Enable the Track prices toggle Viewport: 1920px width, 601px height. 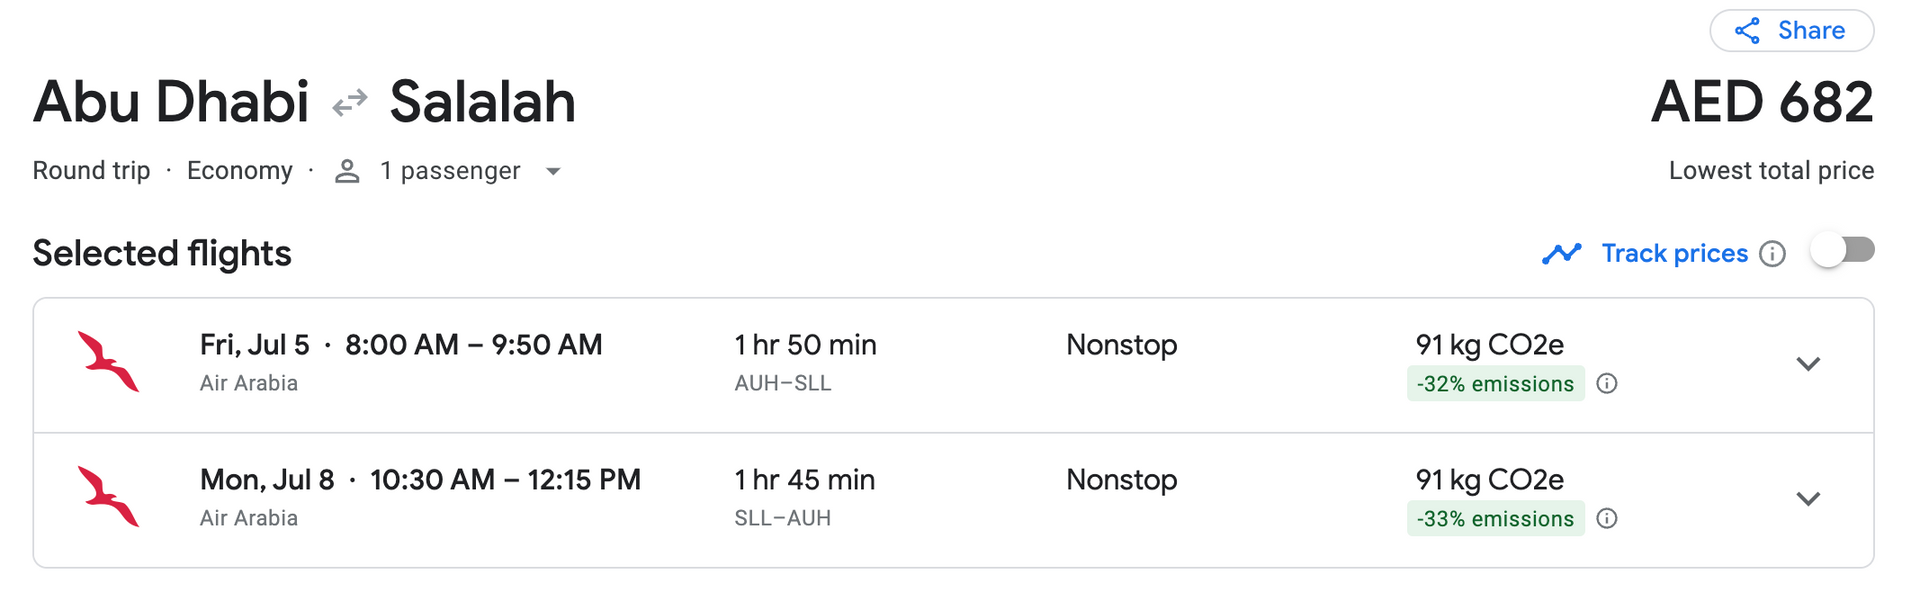point(1842,250)
